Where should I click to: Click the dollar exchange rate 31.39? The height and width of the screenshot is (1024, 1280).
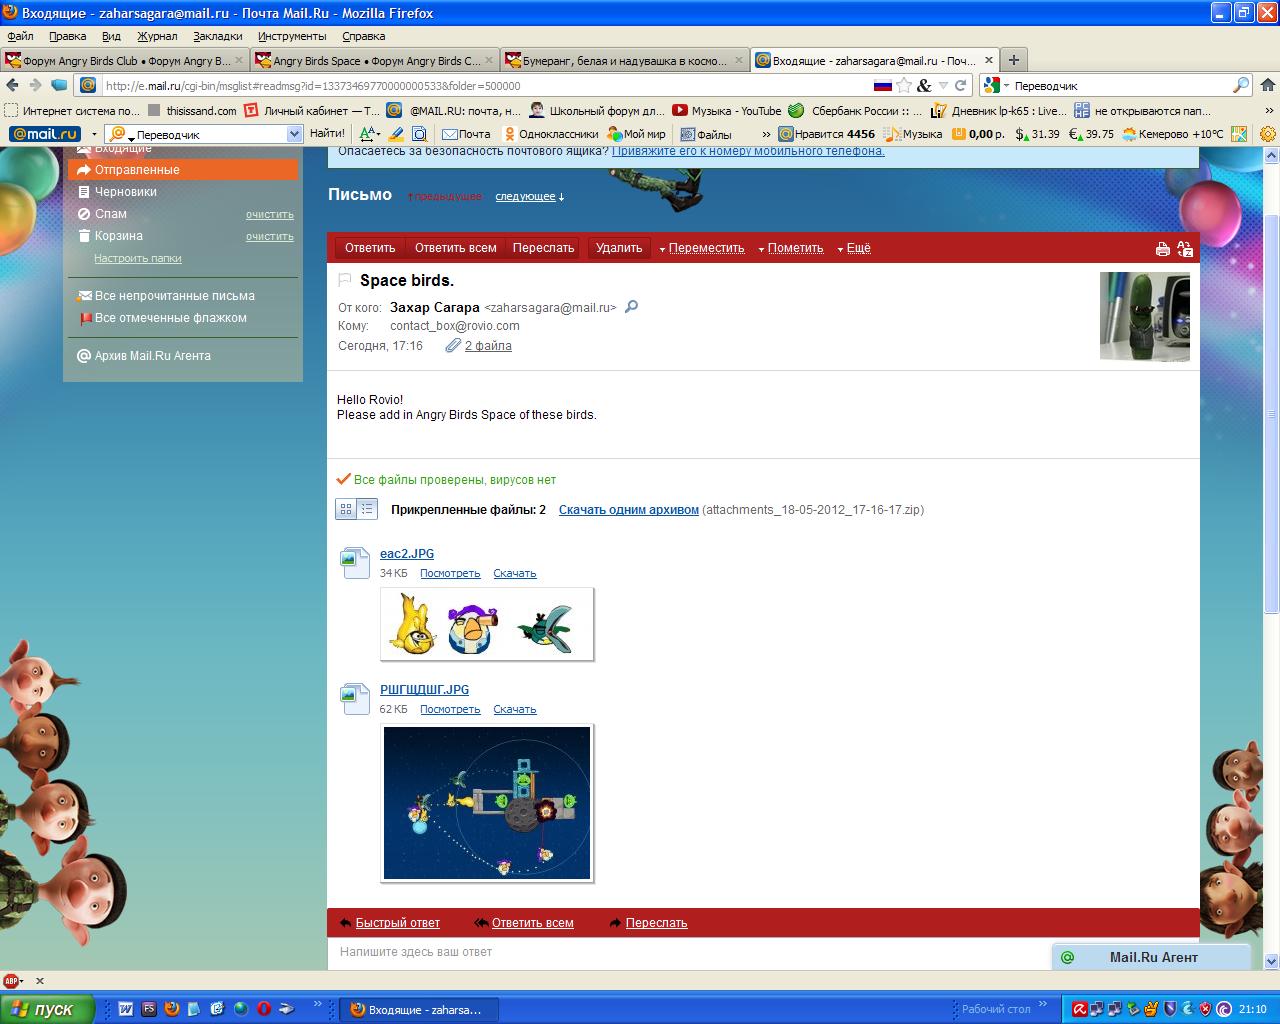click(1037, 134)
